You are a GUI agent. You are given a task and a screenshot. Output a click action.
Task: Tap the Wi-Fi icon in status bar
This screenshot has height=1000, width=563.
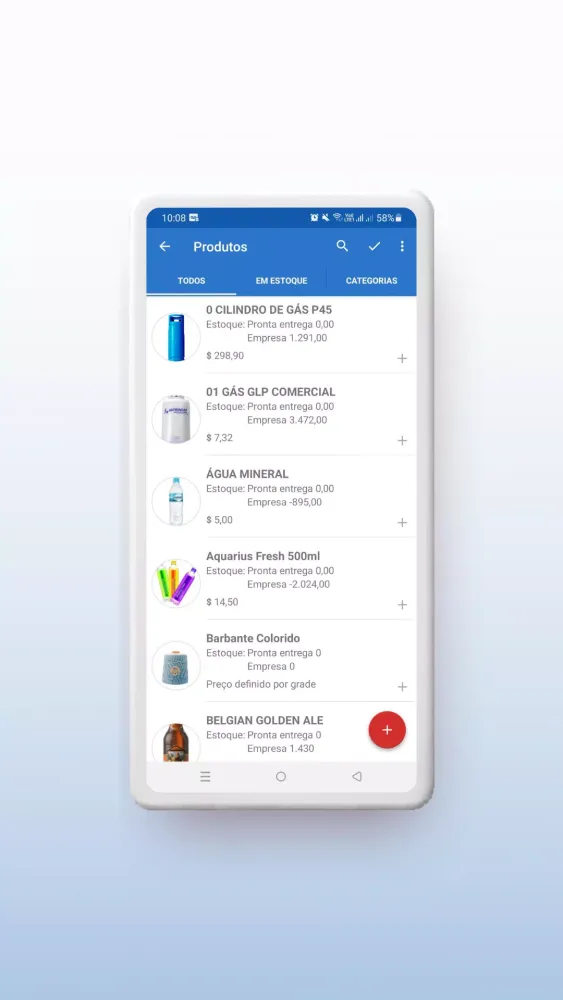pos(337,218)
